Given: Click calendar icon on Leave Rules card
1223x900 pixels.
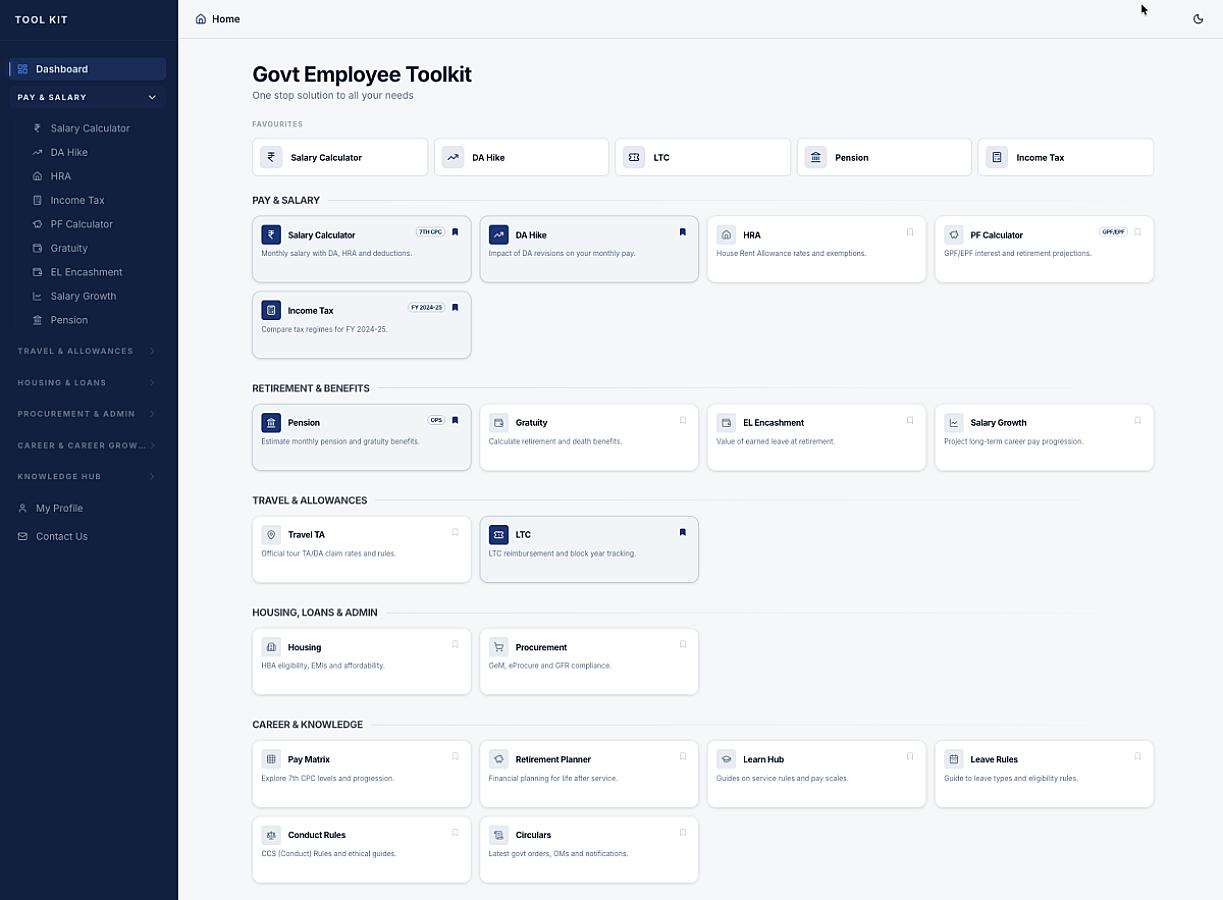Looking at the screenshot, I should (x=954, y=759).
